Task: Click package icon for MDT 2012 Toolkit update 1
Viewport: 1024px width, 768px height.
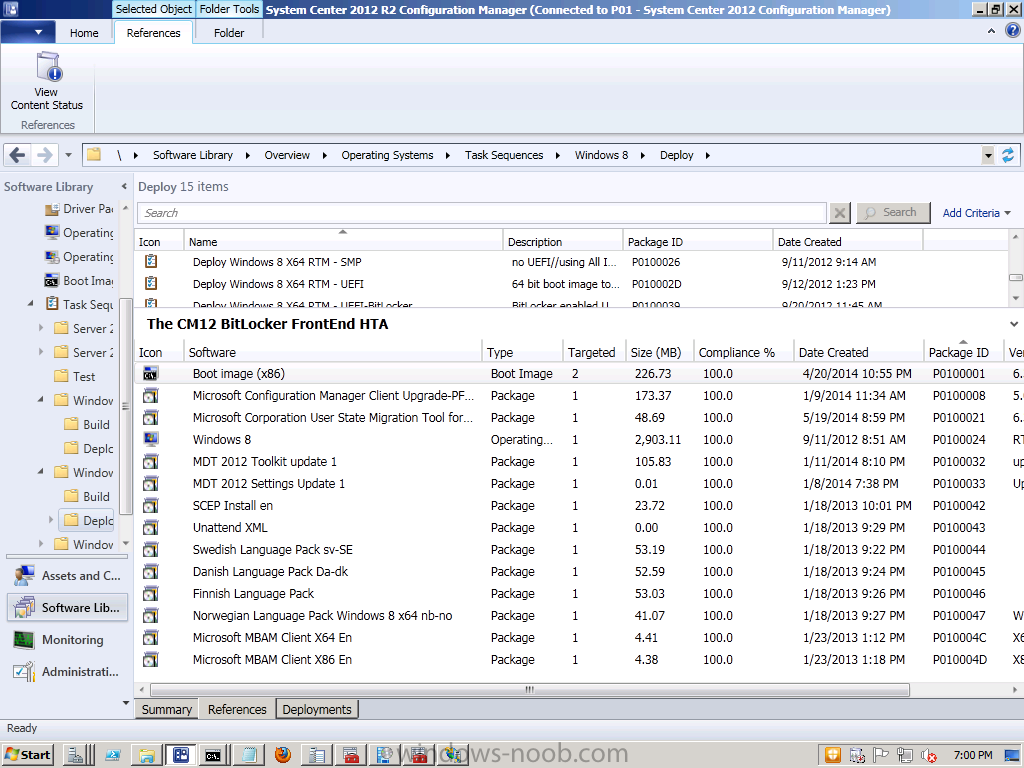Action: point(151,462)
